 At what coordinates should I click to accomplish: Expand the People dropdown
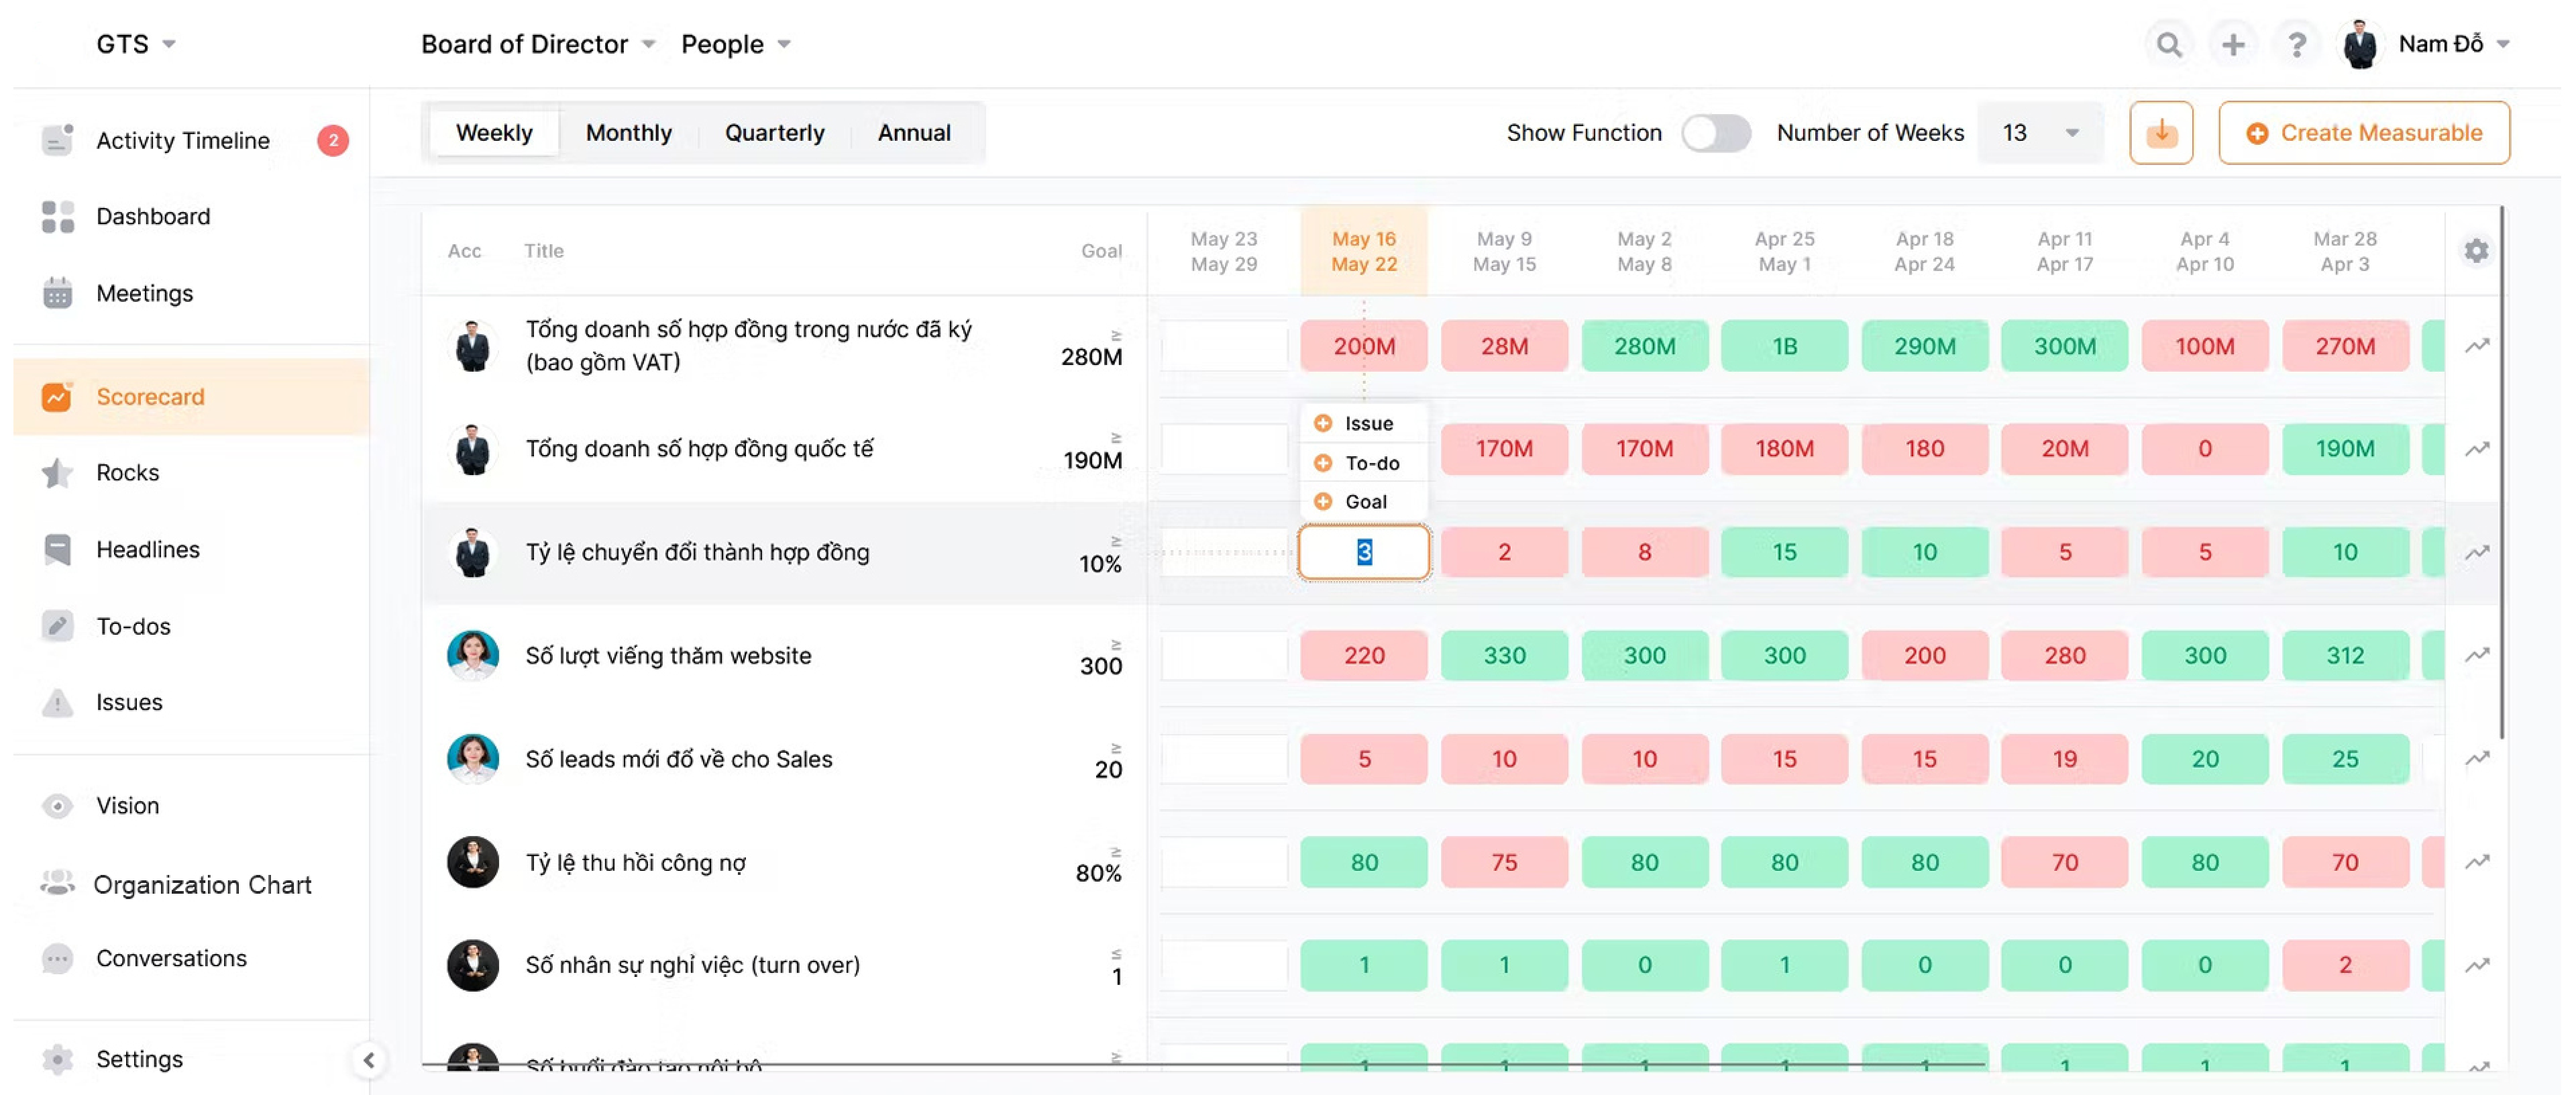pyautogui.click(x=735, y=45)
